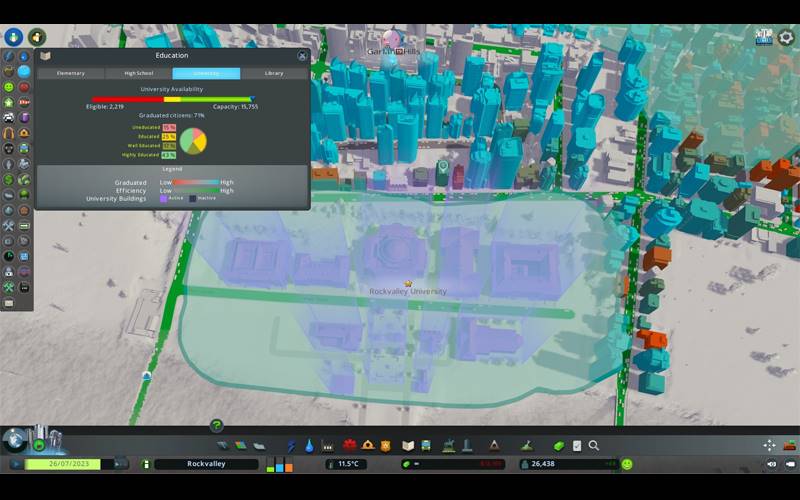Open the Police department menu

coord(386,445)
